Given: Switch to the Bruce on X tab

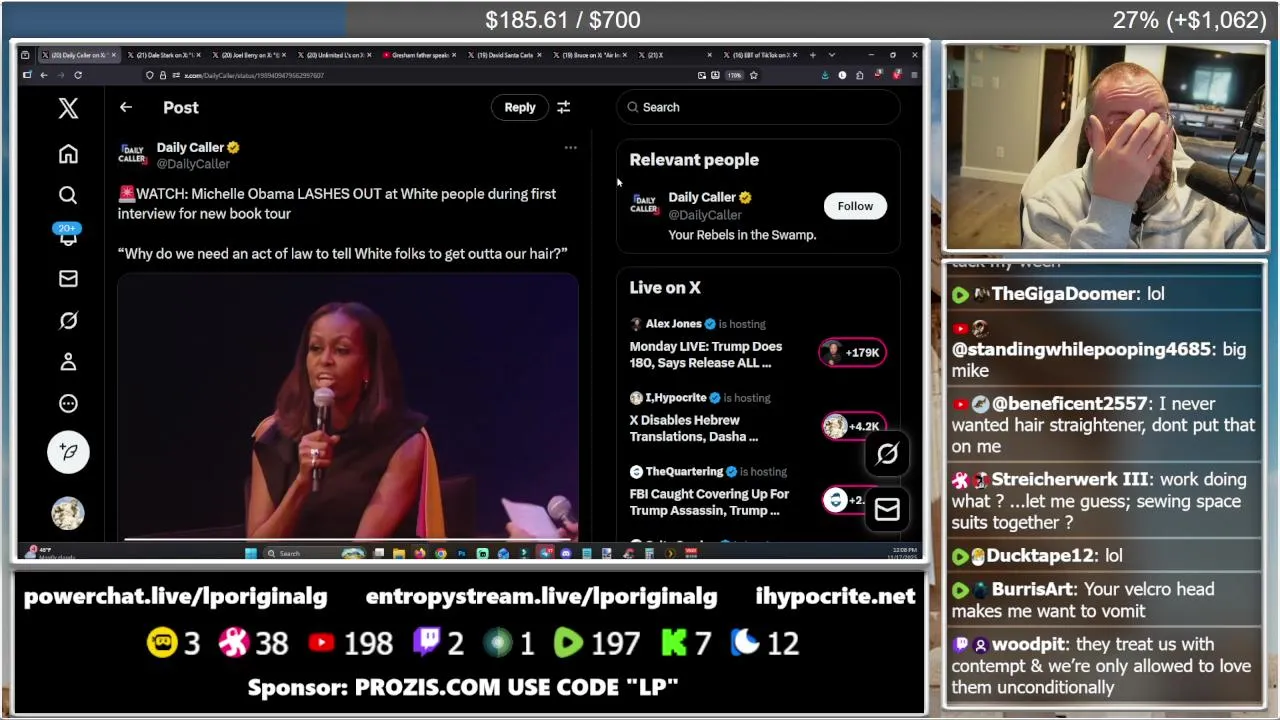Looking at the screenshot, I should (x=589, y=55).
